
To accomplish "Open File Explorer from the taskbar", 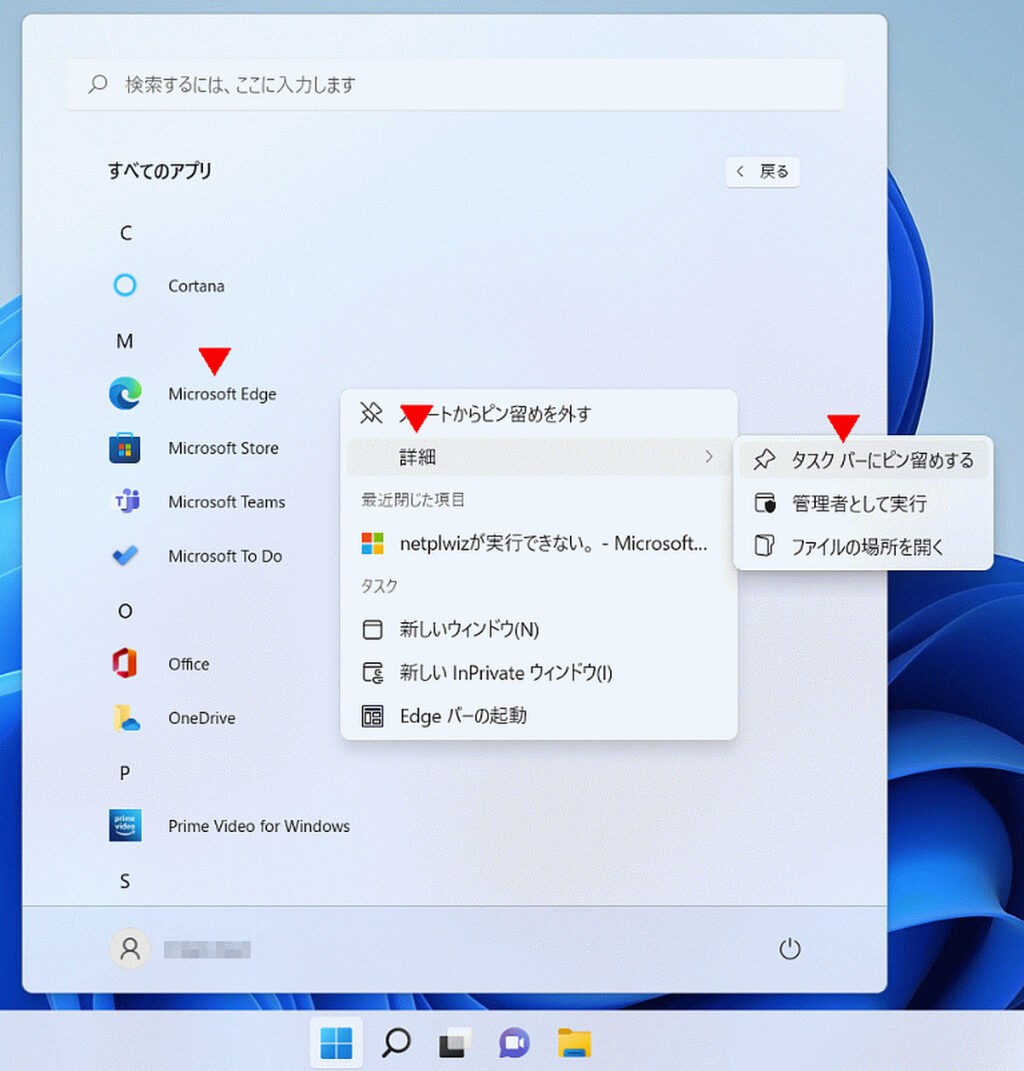I will (574, 1043).
